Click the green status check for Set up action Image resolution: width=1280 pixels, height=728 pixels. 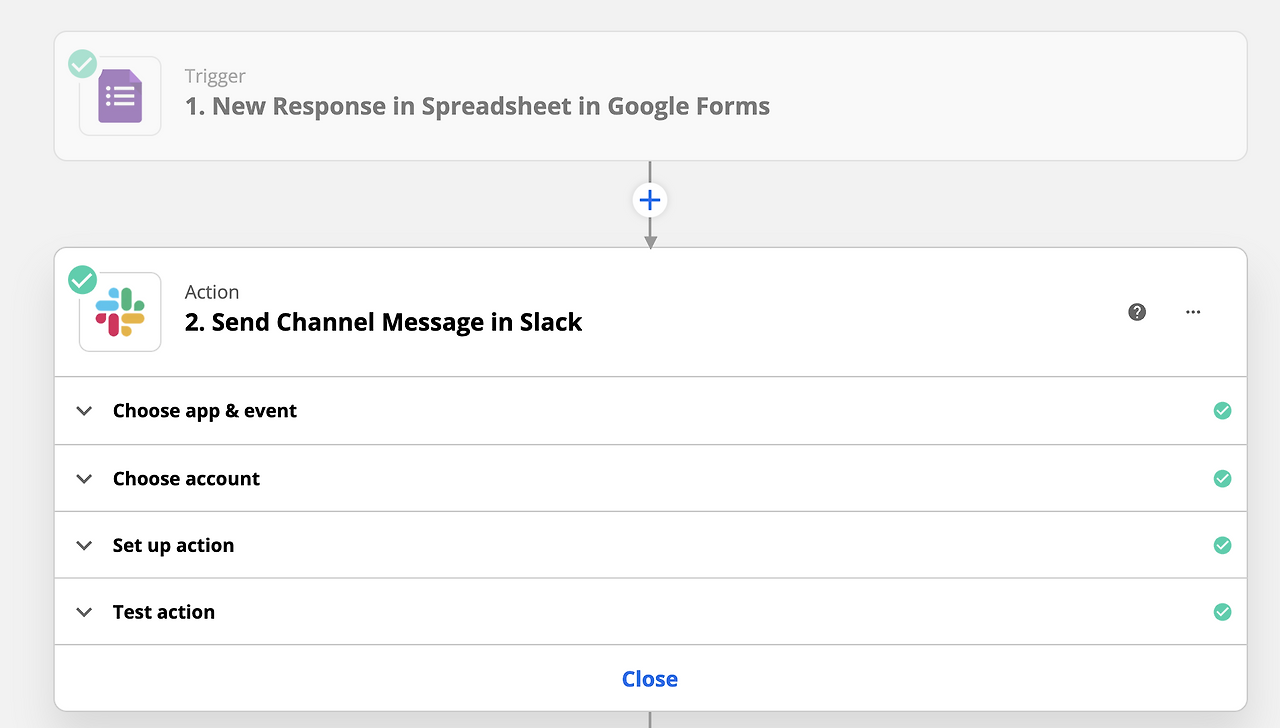coord(1222,545)
